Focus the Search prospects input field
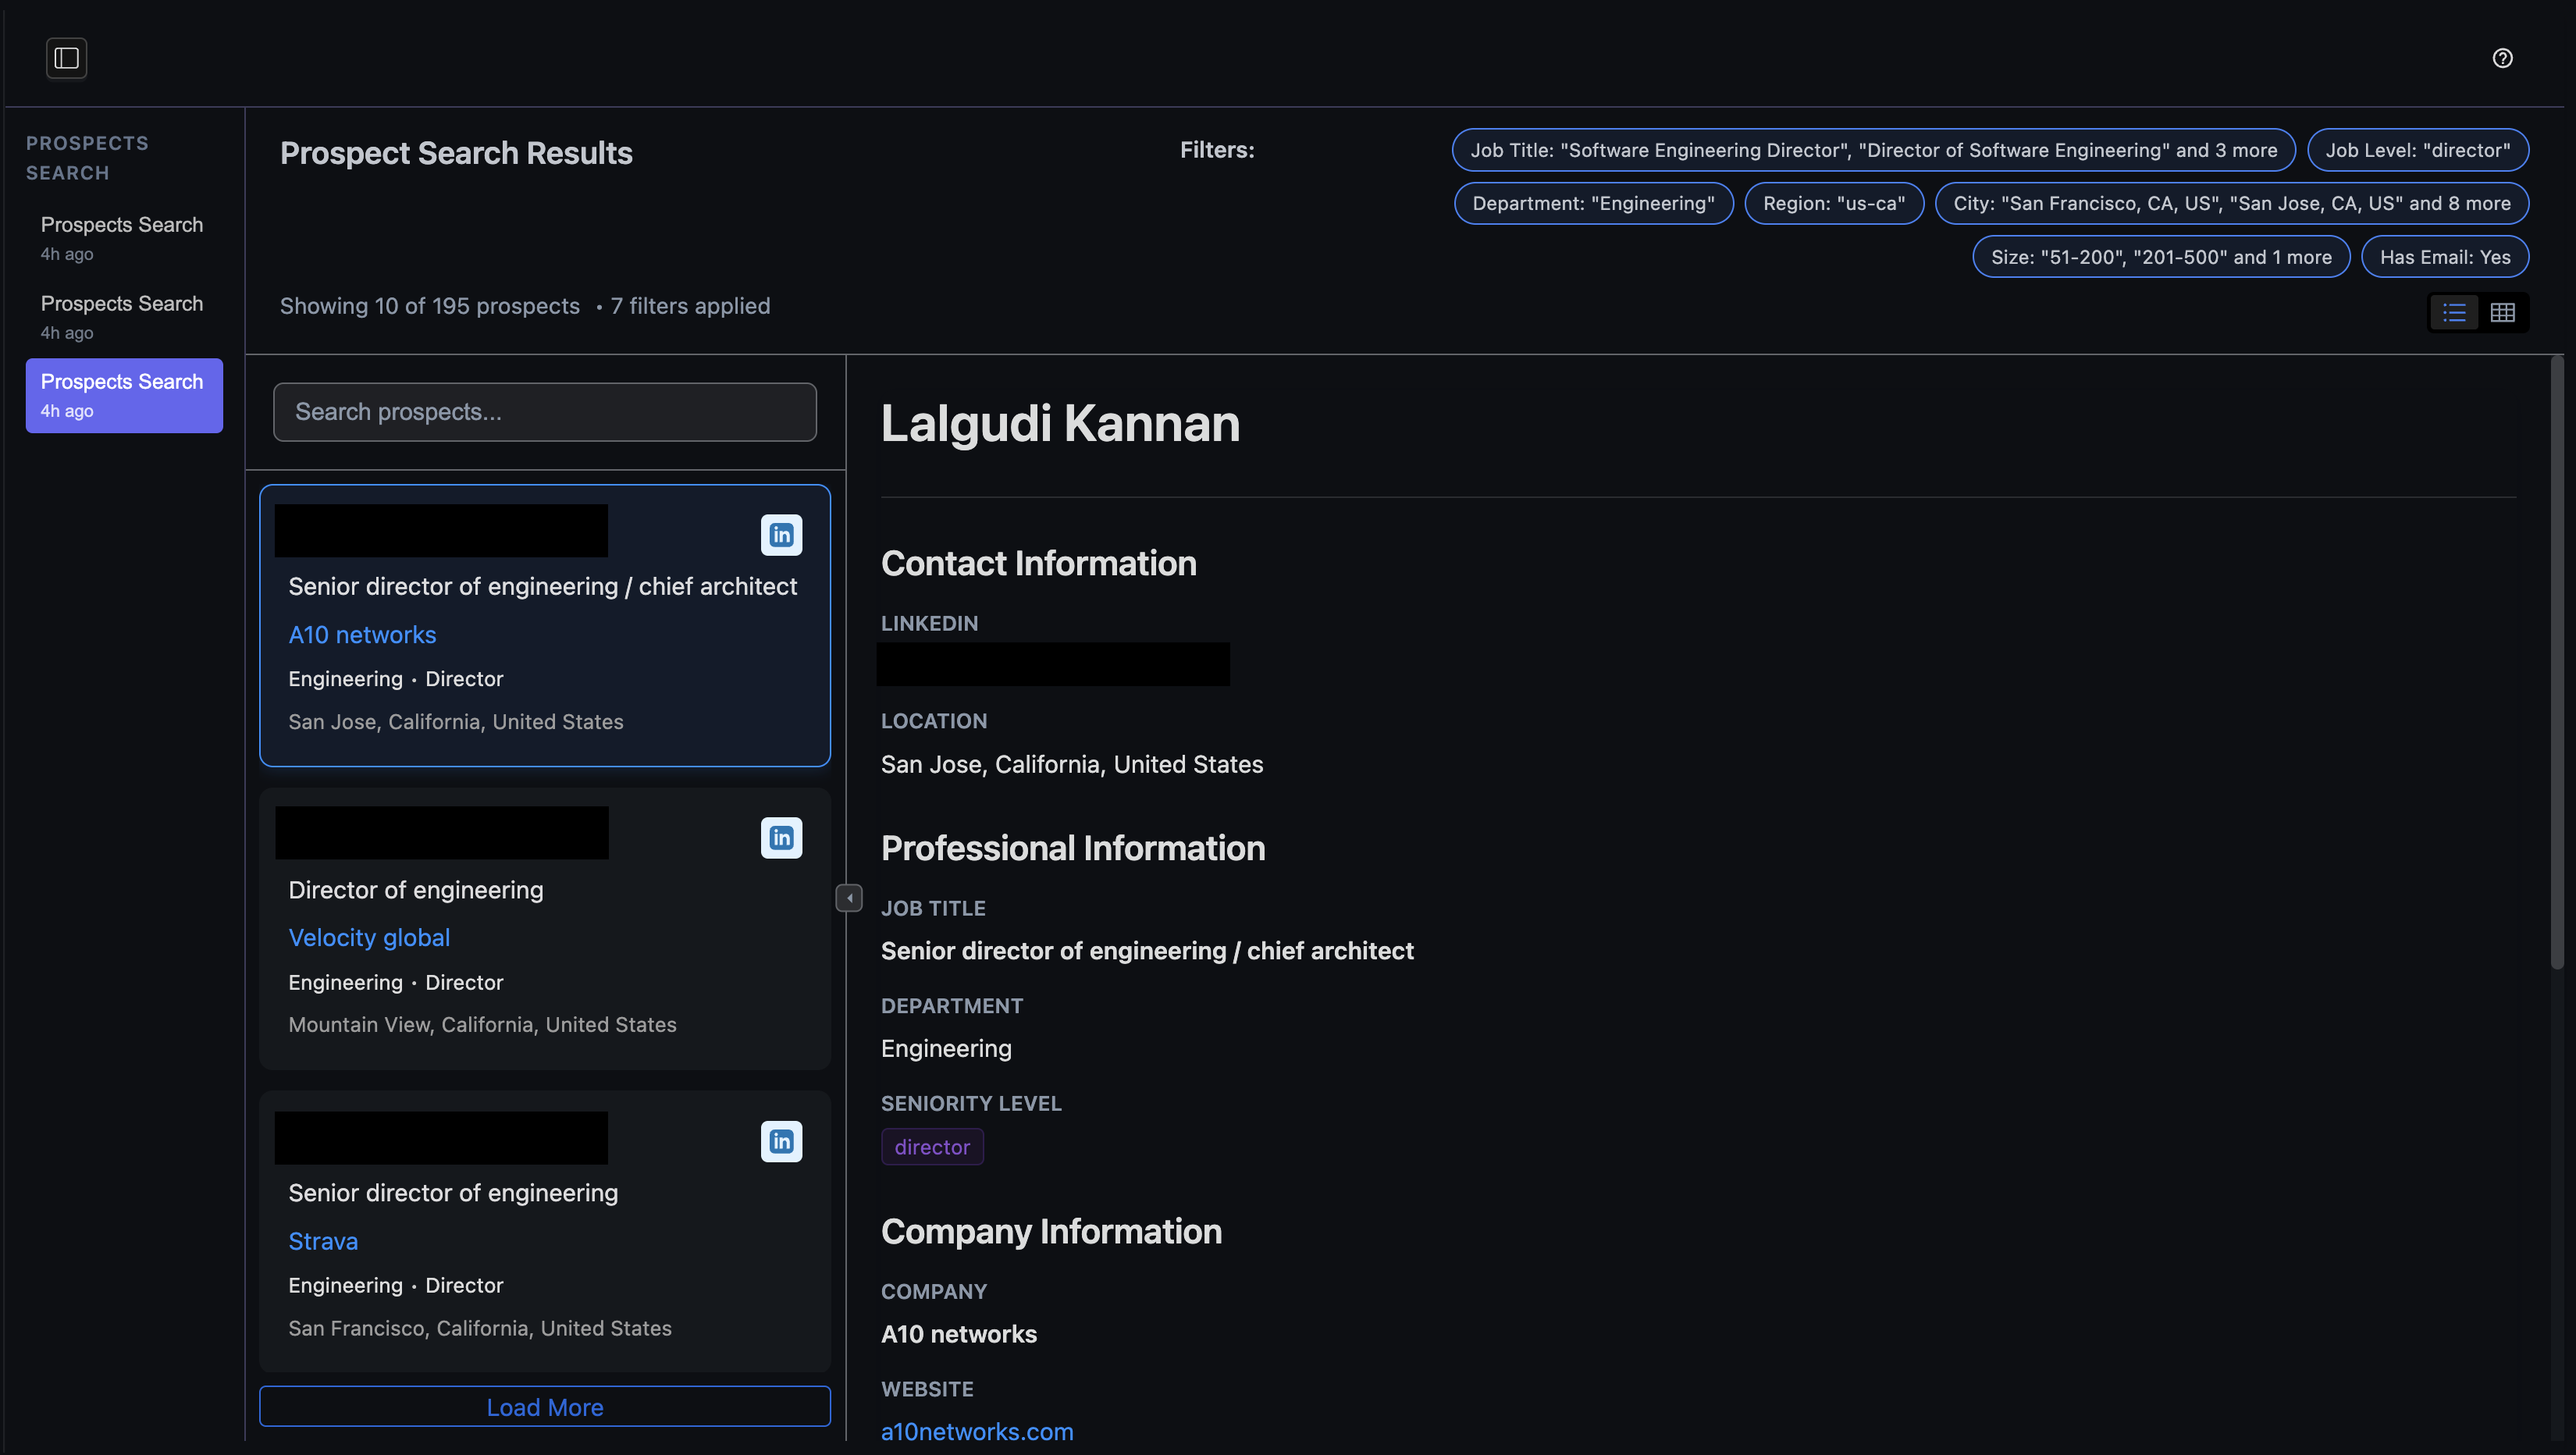This screenshot has height=1455, width=2576. coord(545,412)
